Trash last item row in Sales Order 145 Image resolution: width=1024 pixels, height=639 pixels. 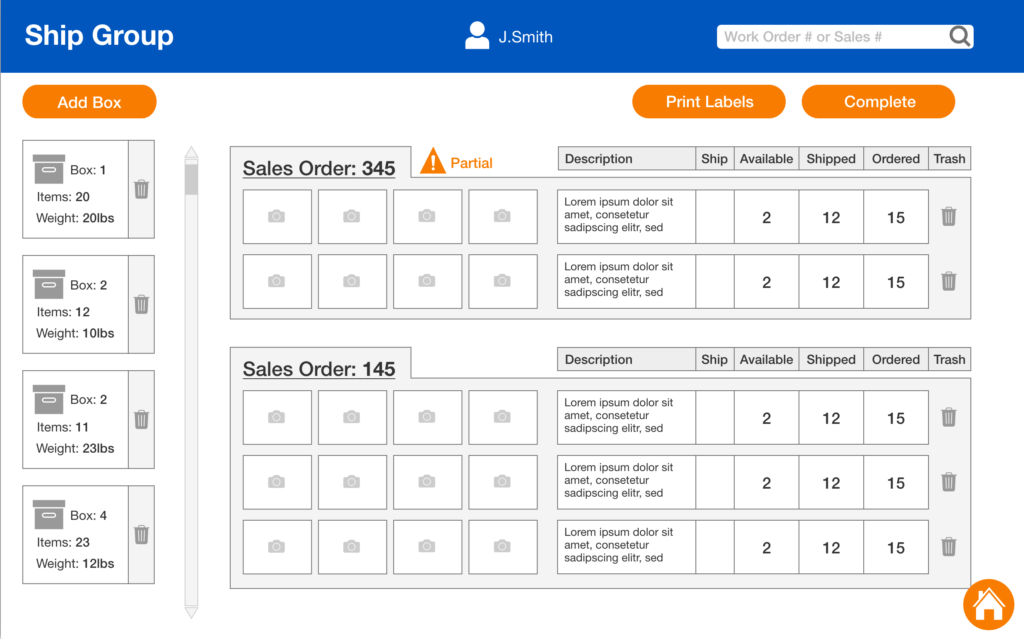click(948, 547)
